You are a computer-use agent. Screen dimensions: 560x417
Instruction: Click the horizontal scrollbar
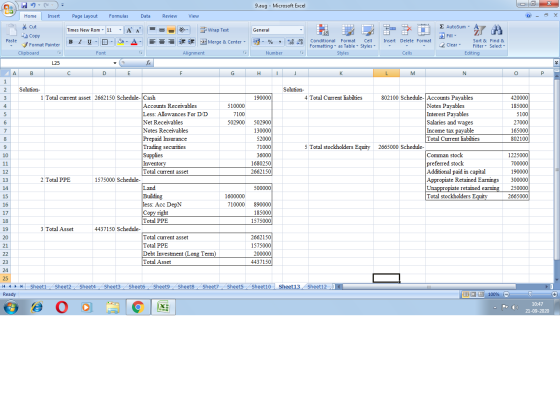click(429, 287)
